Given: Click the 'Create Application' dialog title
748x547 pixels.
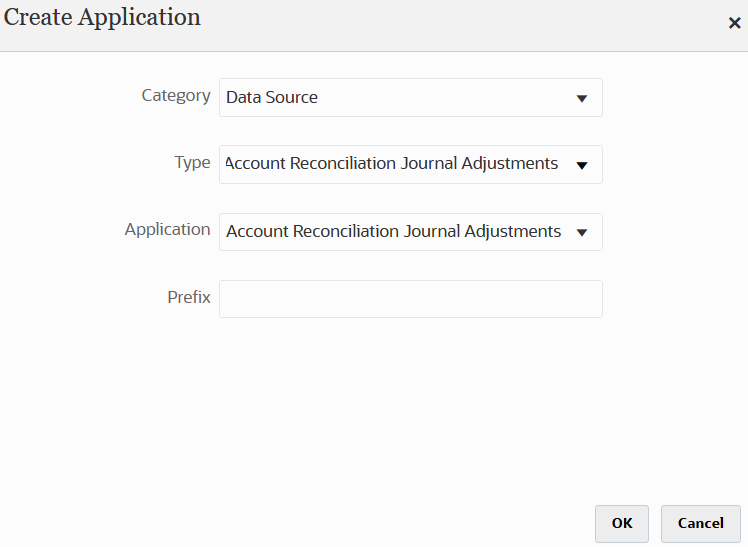Looking at the screenshot, I should click(x=103, y=18).
